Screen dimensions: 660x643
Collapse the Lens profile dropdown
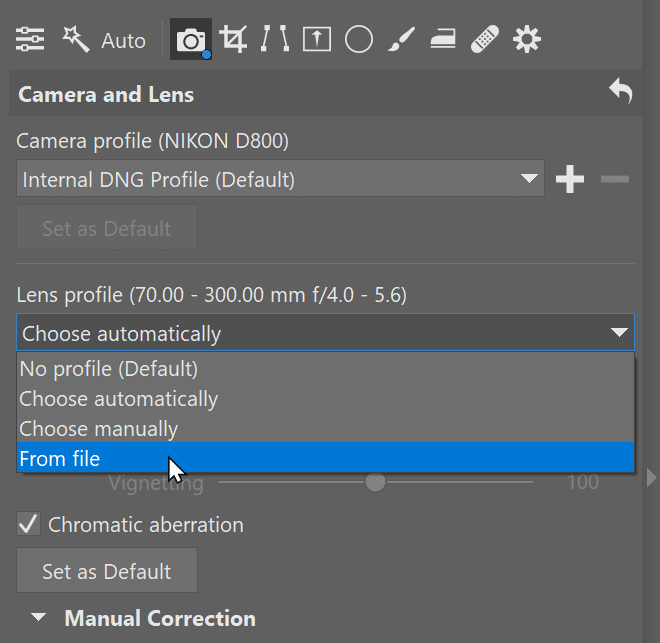[325, 332]
